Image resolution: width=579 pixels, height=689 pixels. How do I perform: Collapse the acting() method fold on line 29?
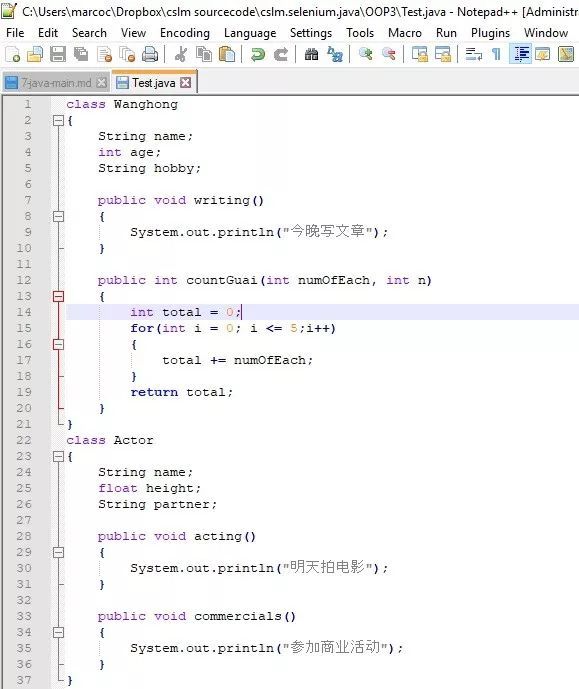(x=58, y=552)
